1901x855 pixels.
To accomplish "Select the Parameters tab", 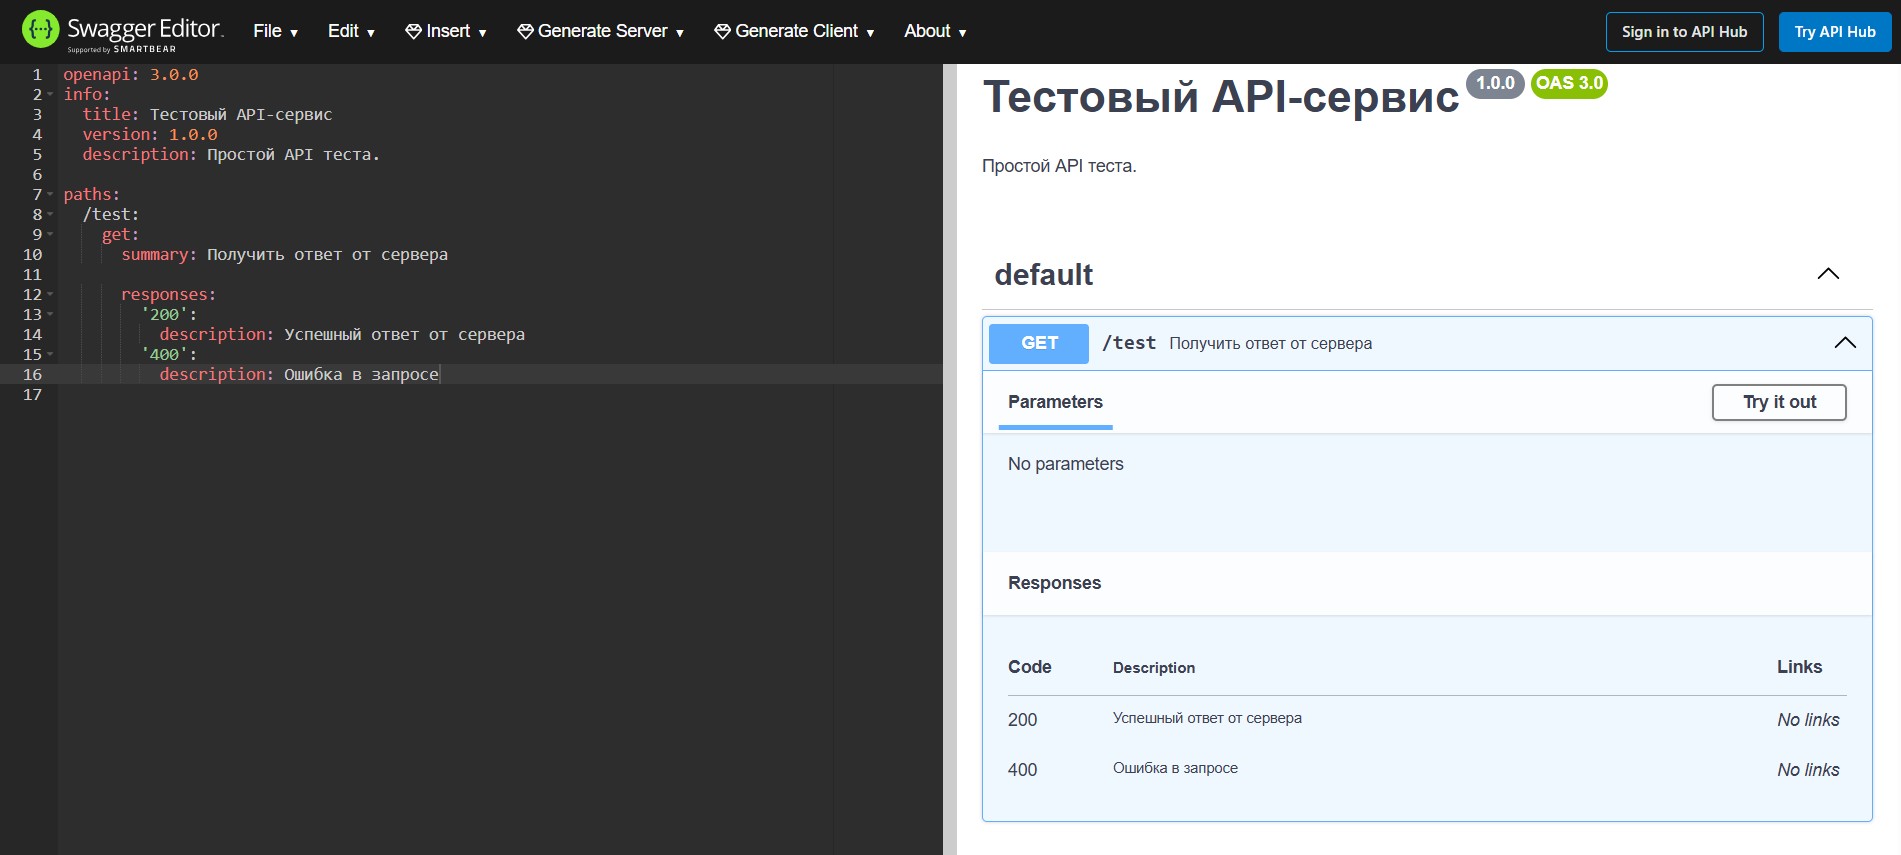I will (1055, 402).
